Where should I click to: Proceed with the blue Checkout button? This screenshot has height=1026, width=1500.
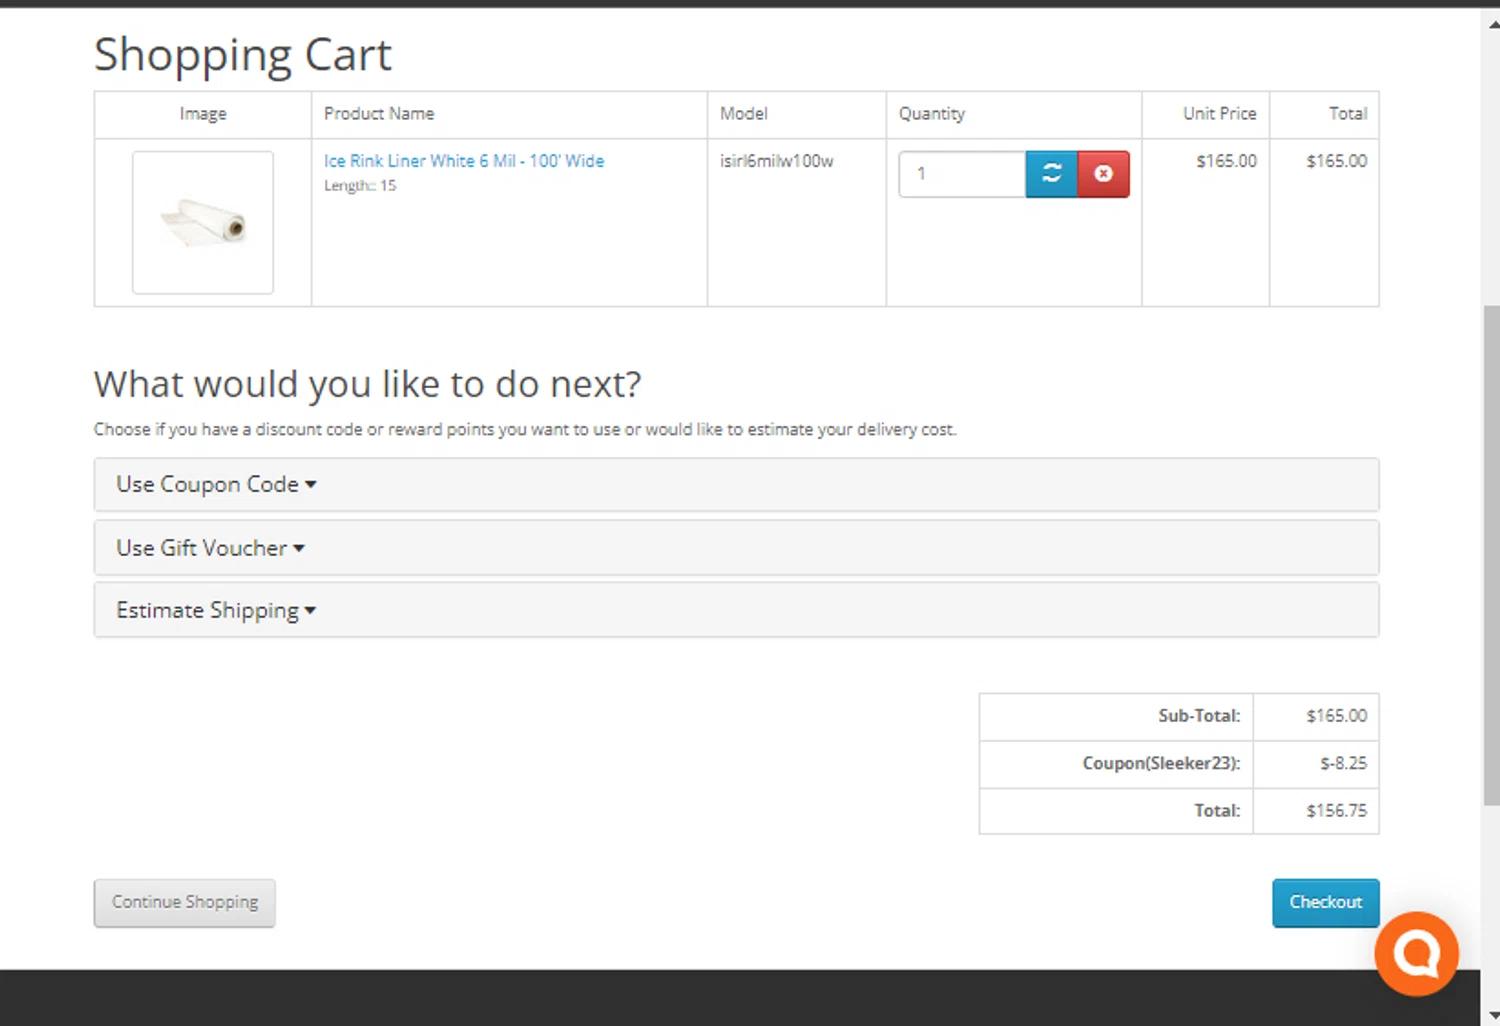coord(1325,903)
